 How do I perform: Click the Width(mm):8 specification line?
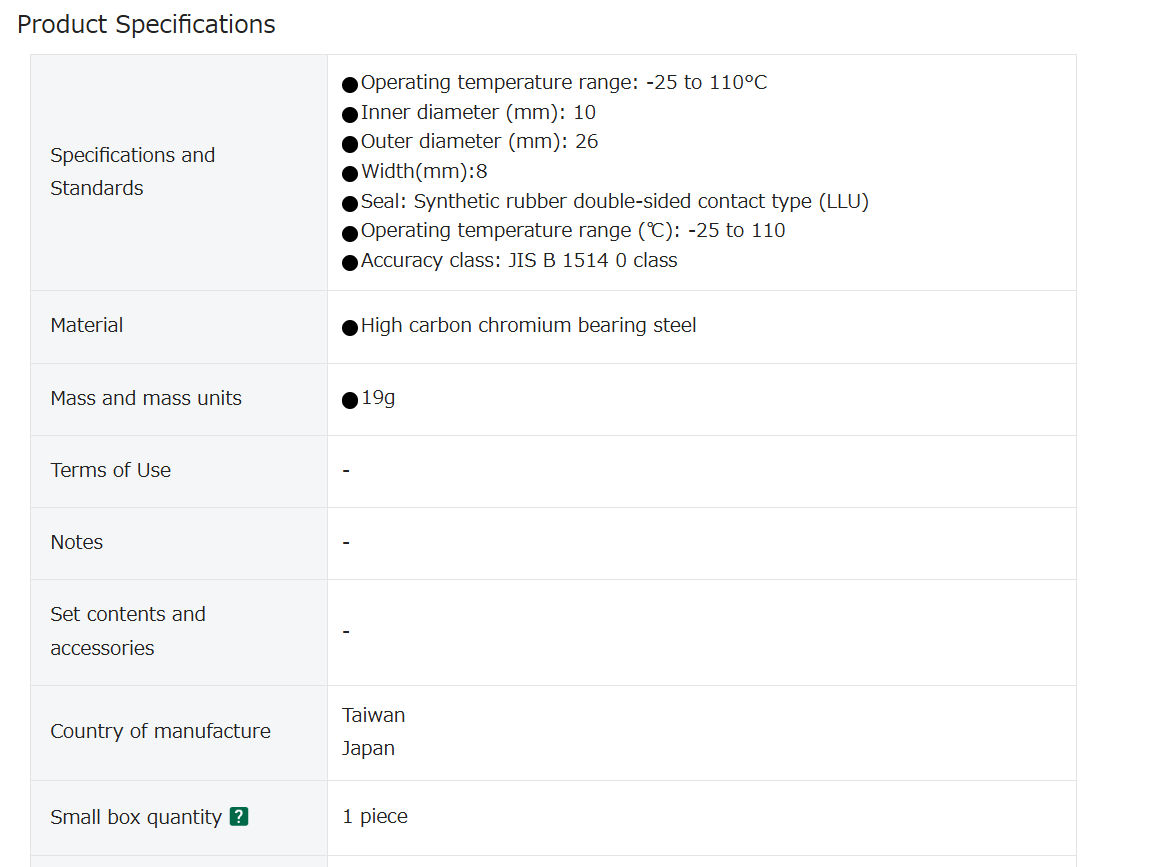click(414, 172)
